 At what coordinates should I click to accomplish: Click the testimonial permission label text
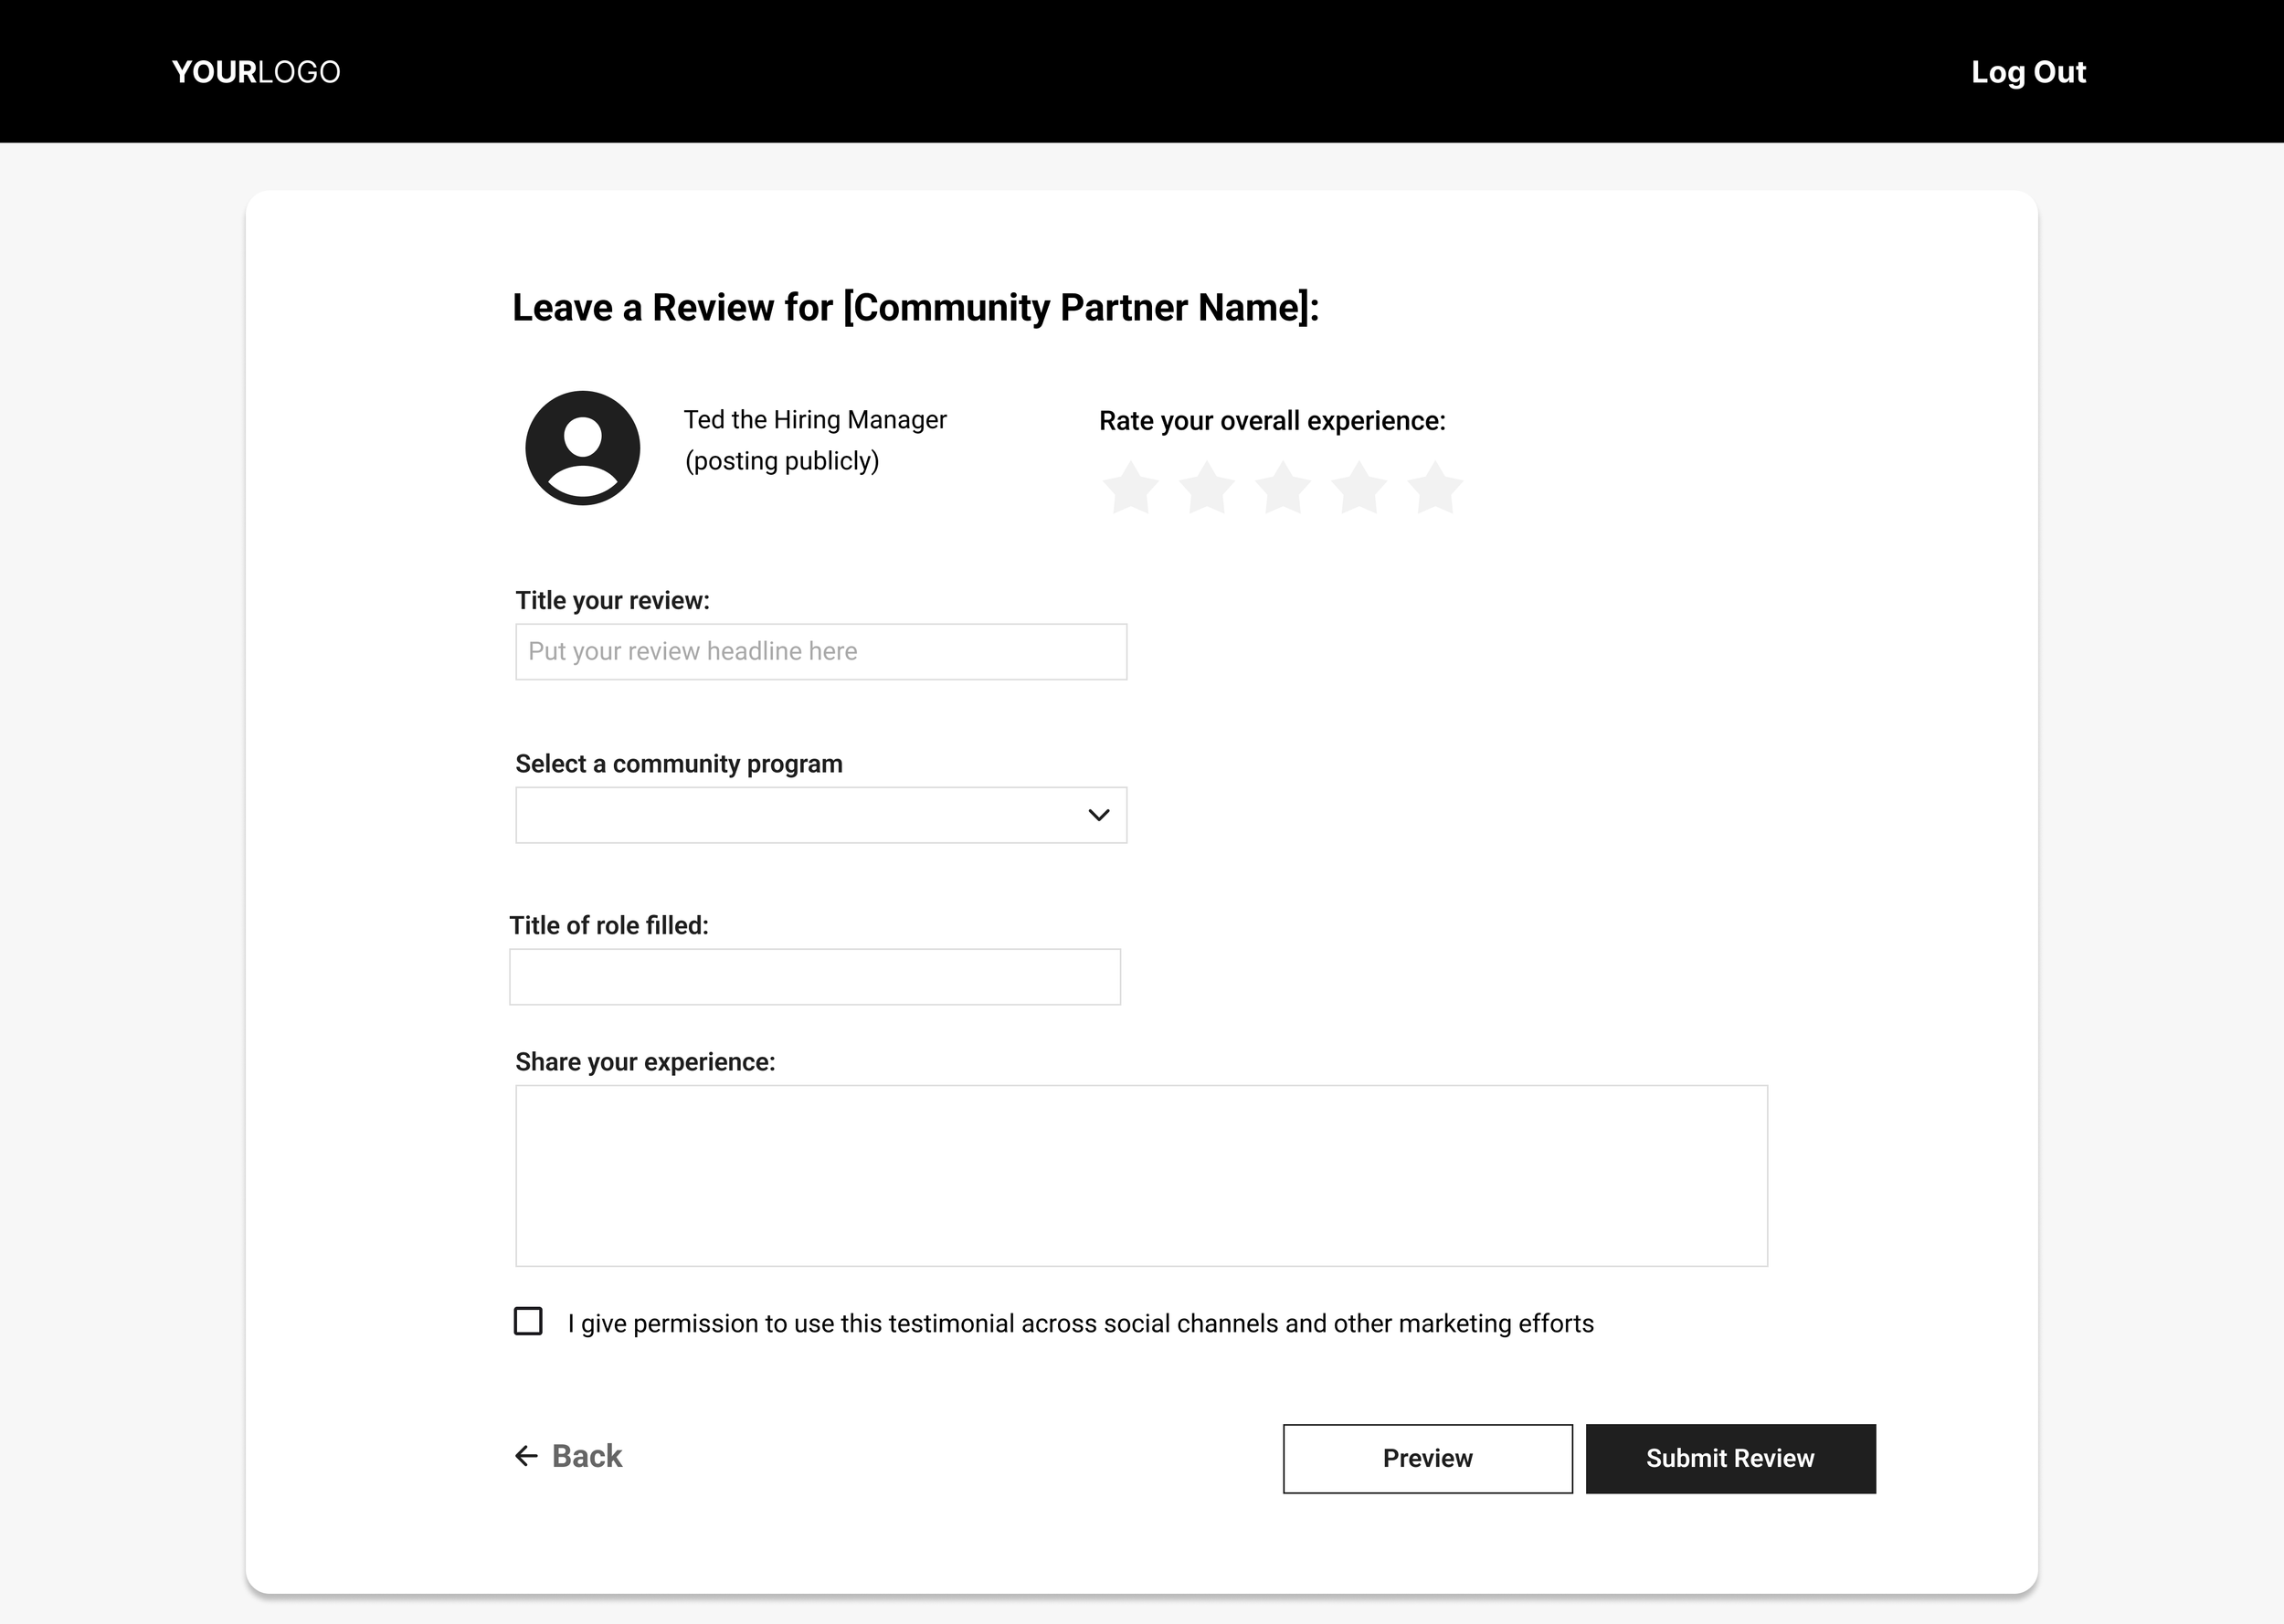[1080, 1323]
